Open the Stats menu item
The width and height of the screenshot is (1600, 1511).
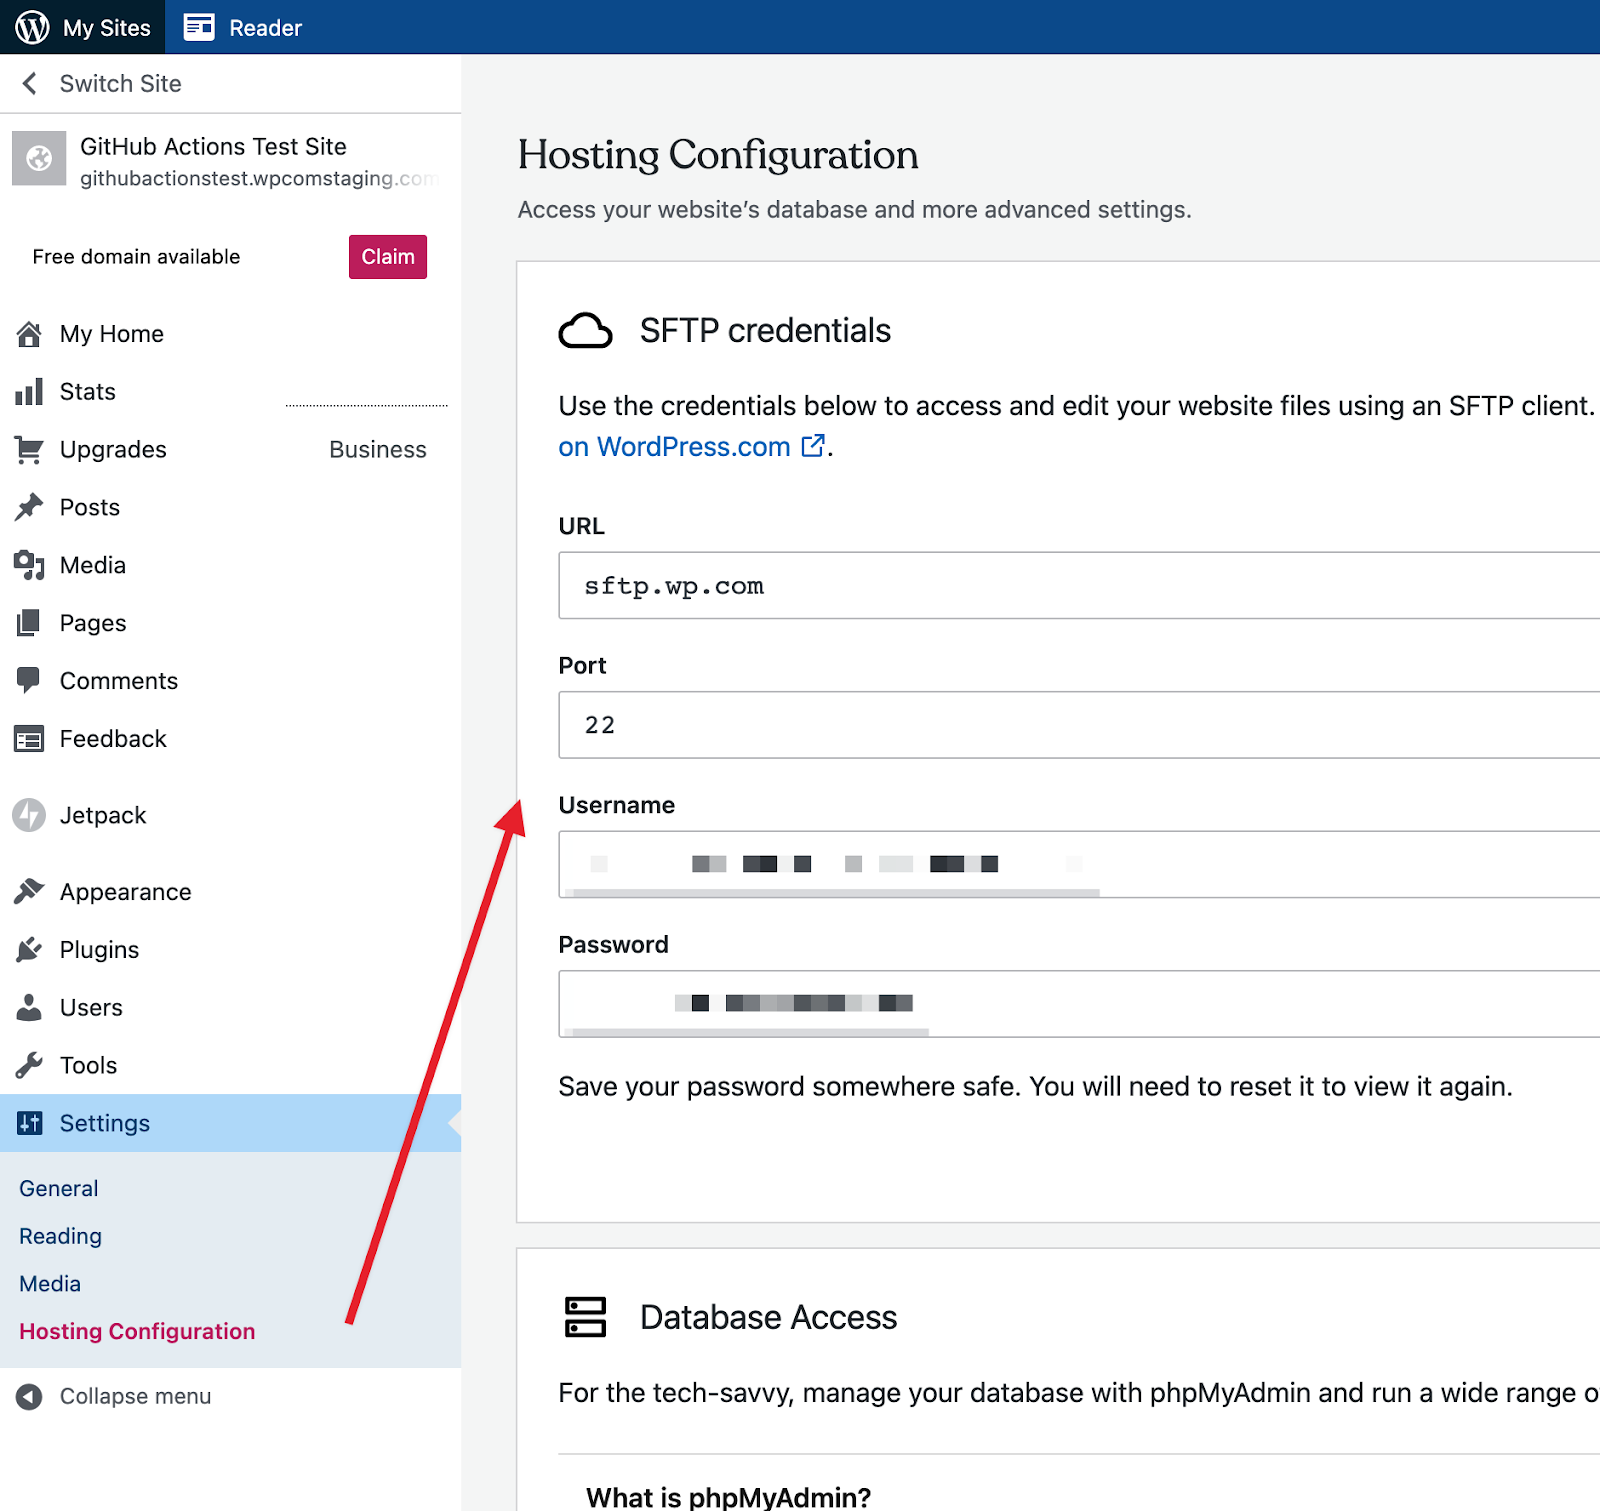click(230, 392)
